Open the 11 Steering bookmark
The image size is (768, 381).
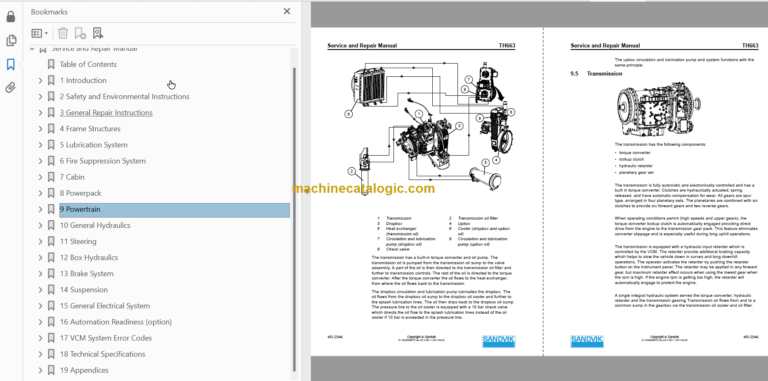(x=78, y=241)
